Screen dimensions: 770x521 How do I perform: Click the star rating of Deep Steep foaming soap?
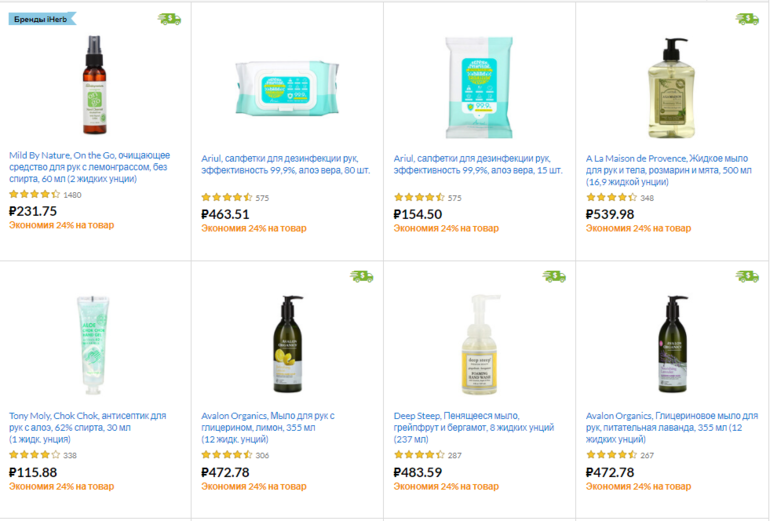pyautogui.click(x=419, y=455)
